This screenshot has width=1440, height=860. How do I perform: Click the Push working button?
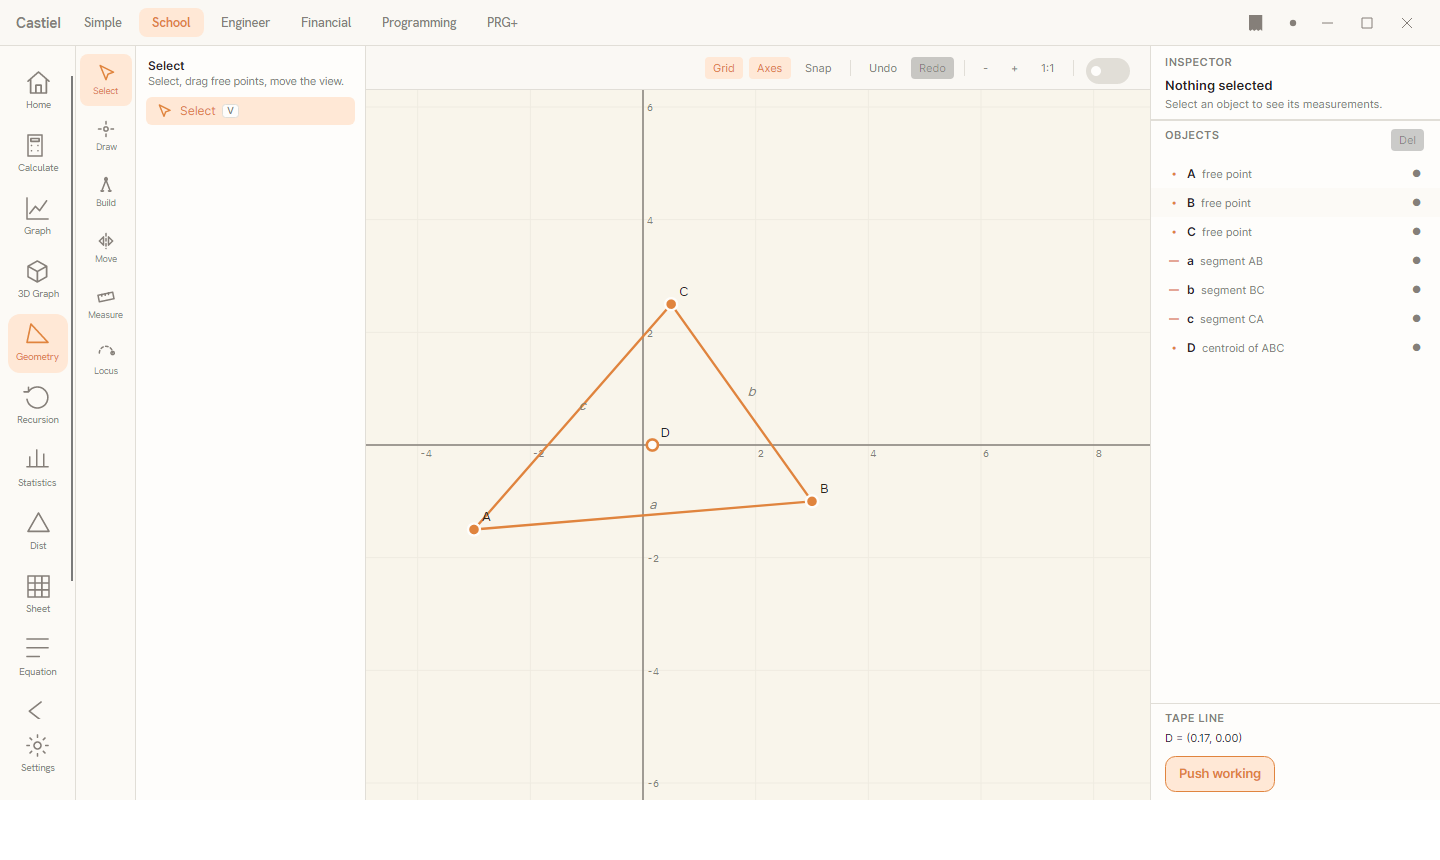(x=1220, y=774)
